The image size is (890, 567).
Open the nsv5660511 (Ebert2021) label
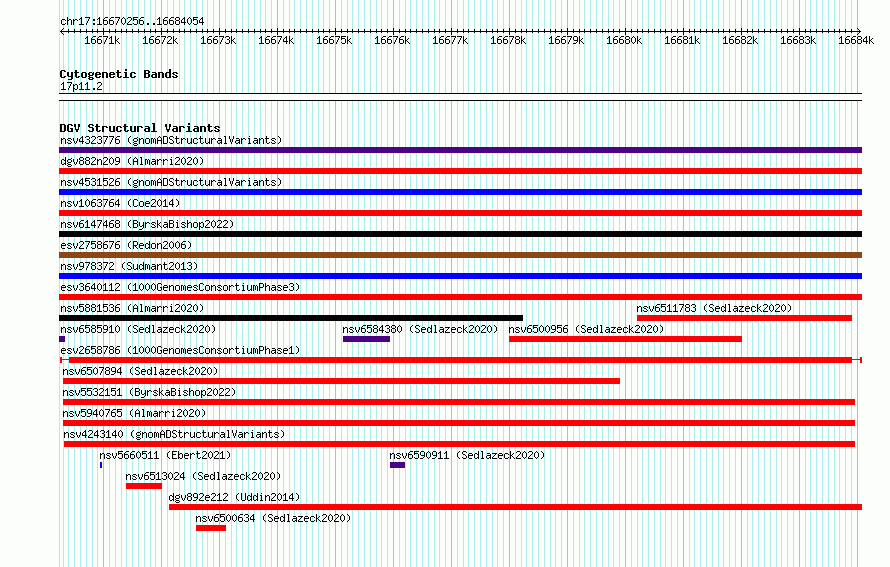(x=165, y=455)
